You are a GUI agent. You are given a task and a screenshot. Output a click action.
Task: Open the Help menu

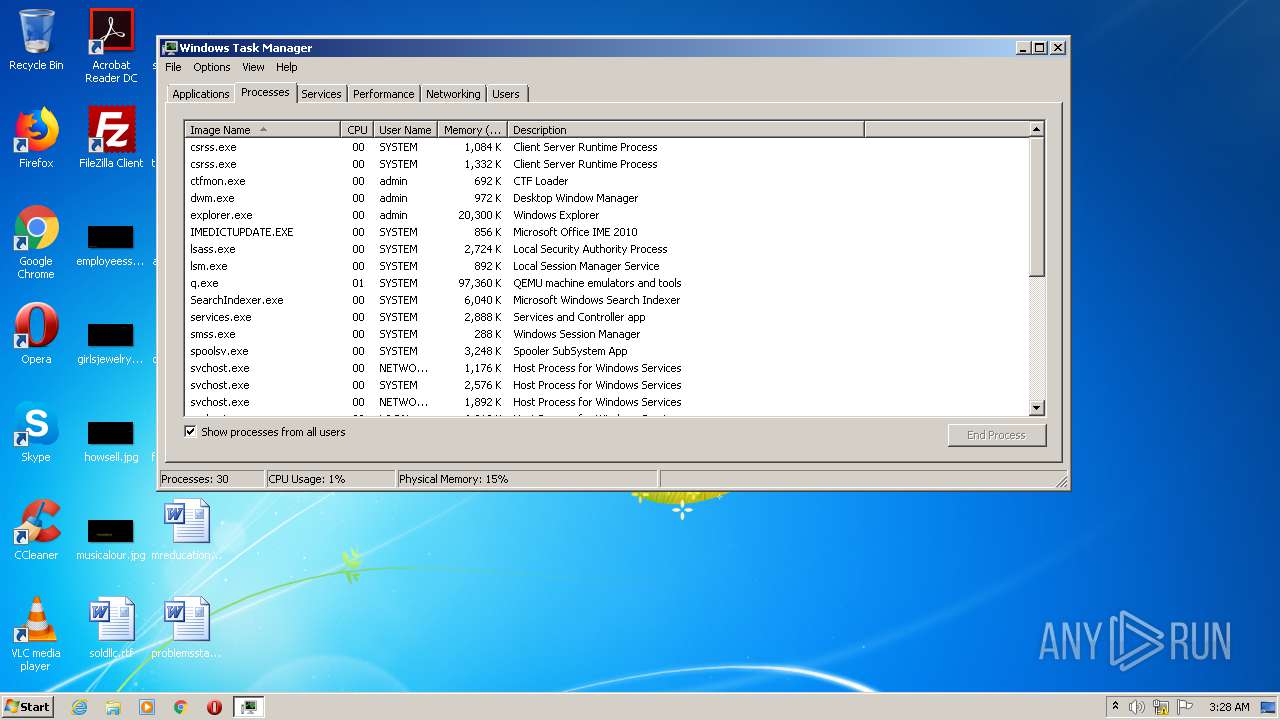coord(287,67)
